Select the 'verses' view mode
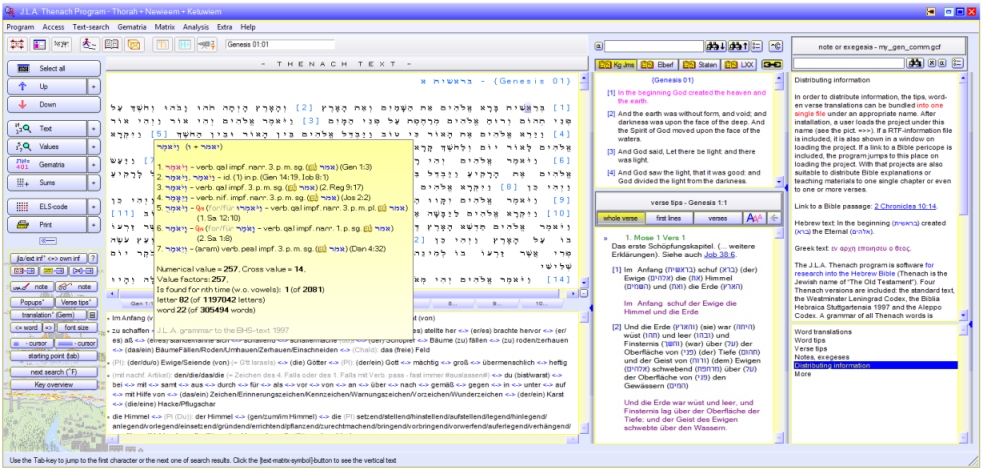This screenshot has width=983, height=470. pos(717,218)
